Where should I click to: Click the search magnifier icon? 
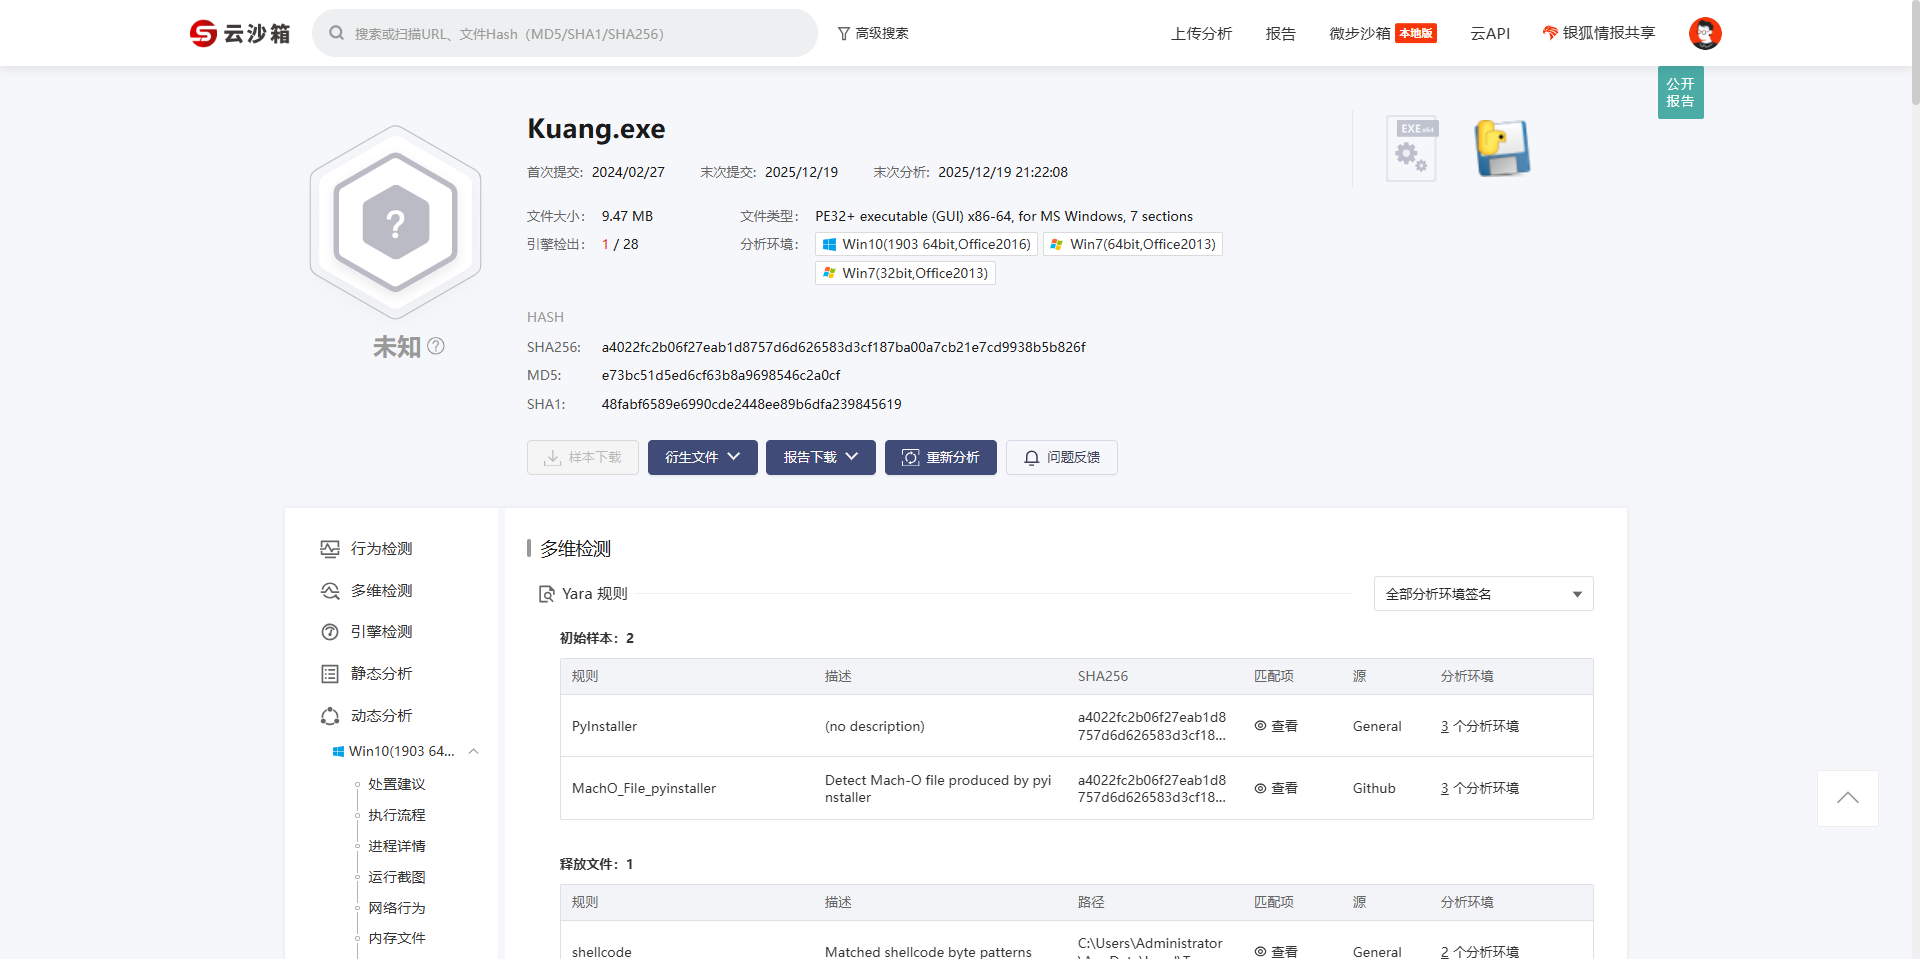click(337, 33)
